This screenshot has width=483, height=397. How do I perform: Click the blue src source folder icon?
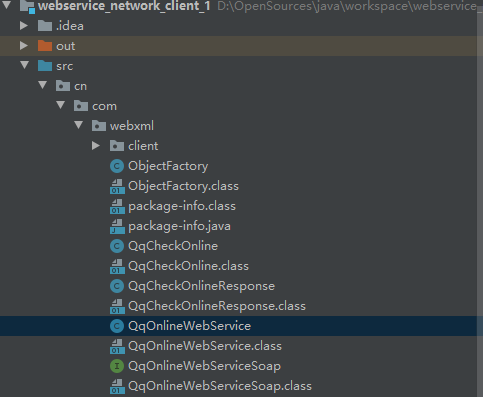click(45, 66)
